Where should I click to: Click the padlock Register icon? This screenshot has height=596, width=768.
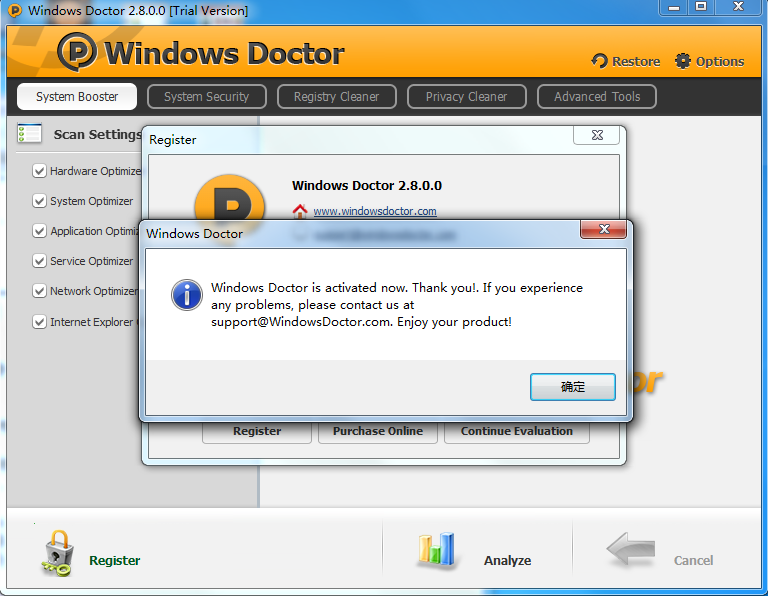[x=57, y=553]
